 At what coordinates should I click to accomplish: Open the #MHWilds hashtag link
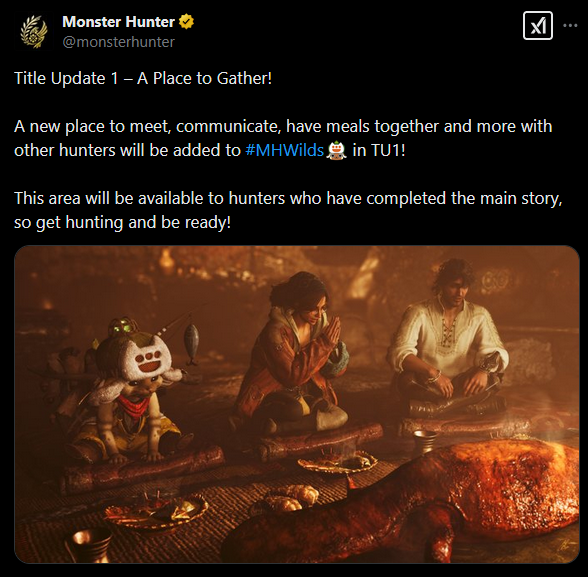[x=284, y=150]
